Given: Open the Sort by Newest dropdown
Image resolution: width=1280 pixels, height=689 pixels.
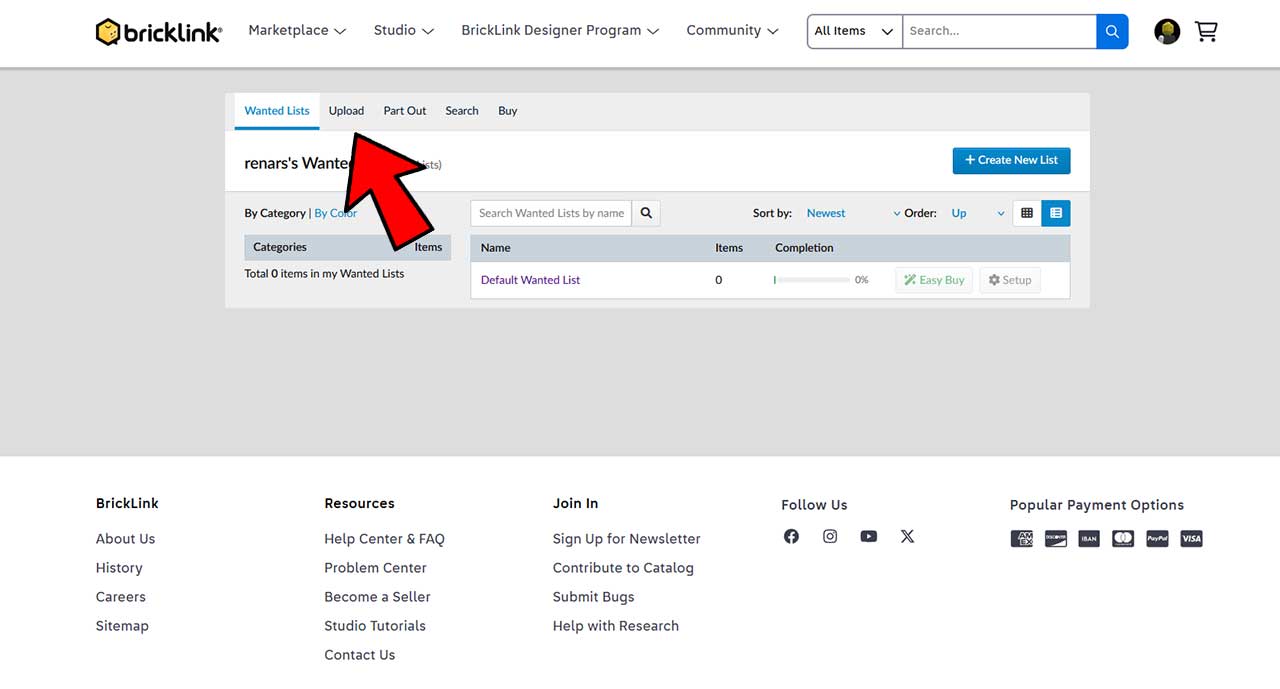Looking at the screenshot, I should [853, 213].
